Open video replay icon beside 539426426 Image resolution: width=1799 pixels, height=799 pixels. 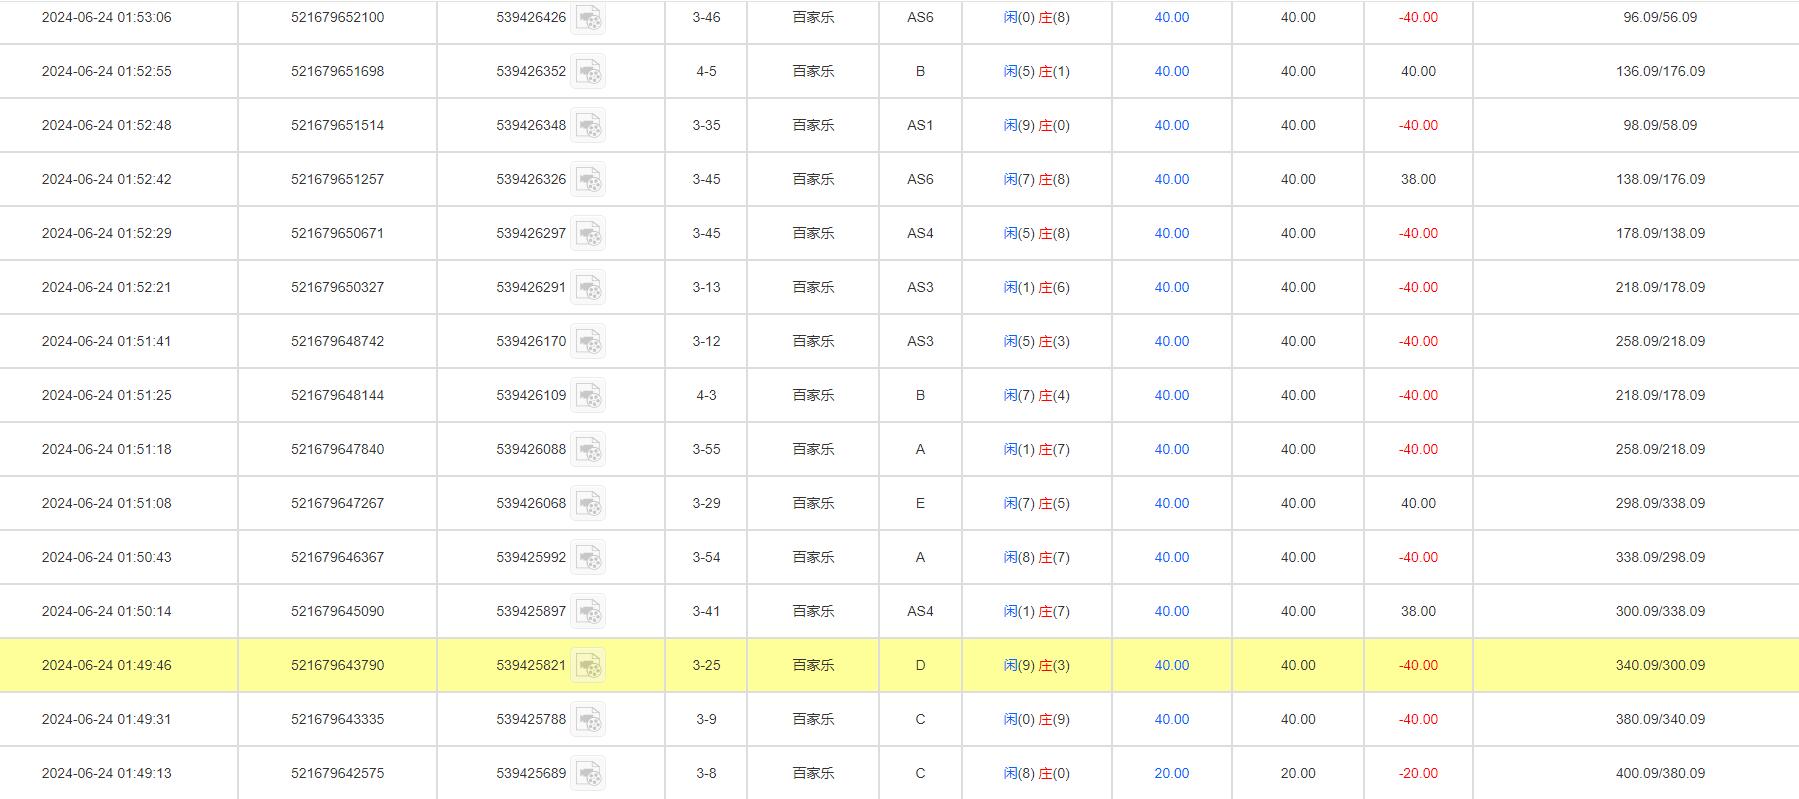coord(588,18)
